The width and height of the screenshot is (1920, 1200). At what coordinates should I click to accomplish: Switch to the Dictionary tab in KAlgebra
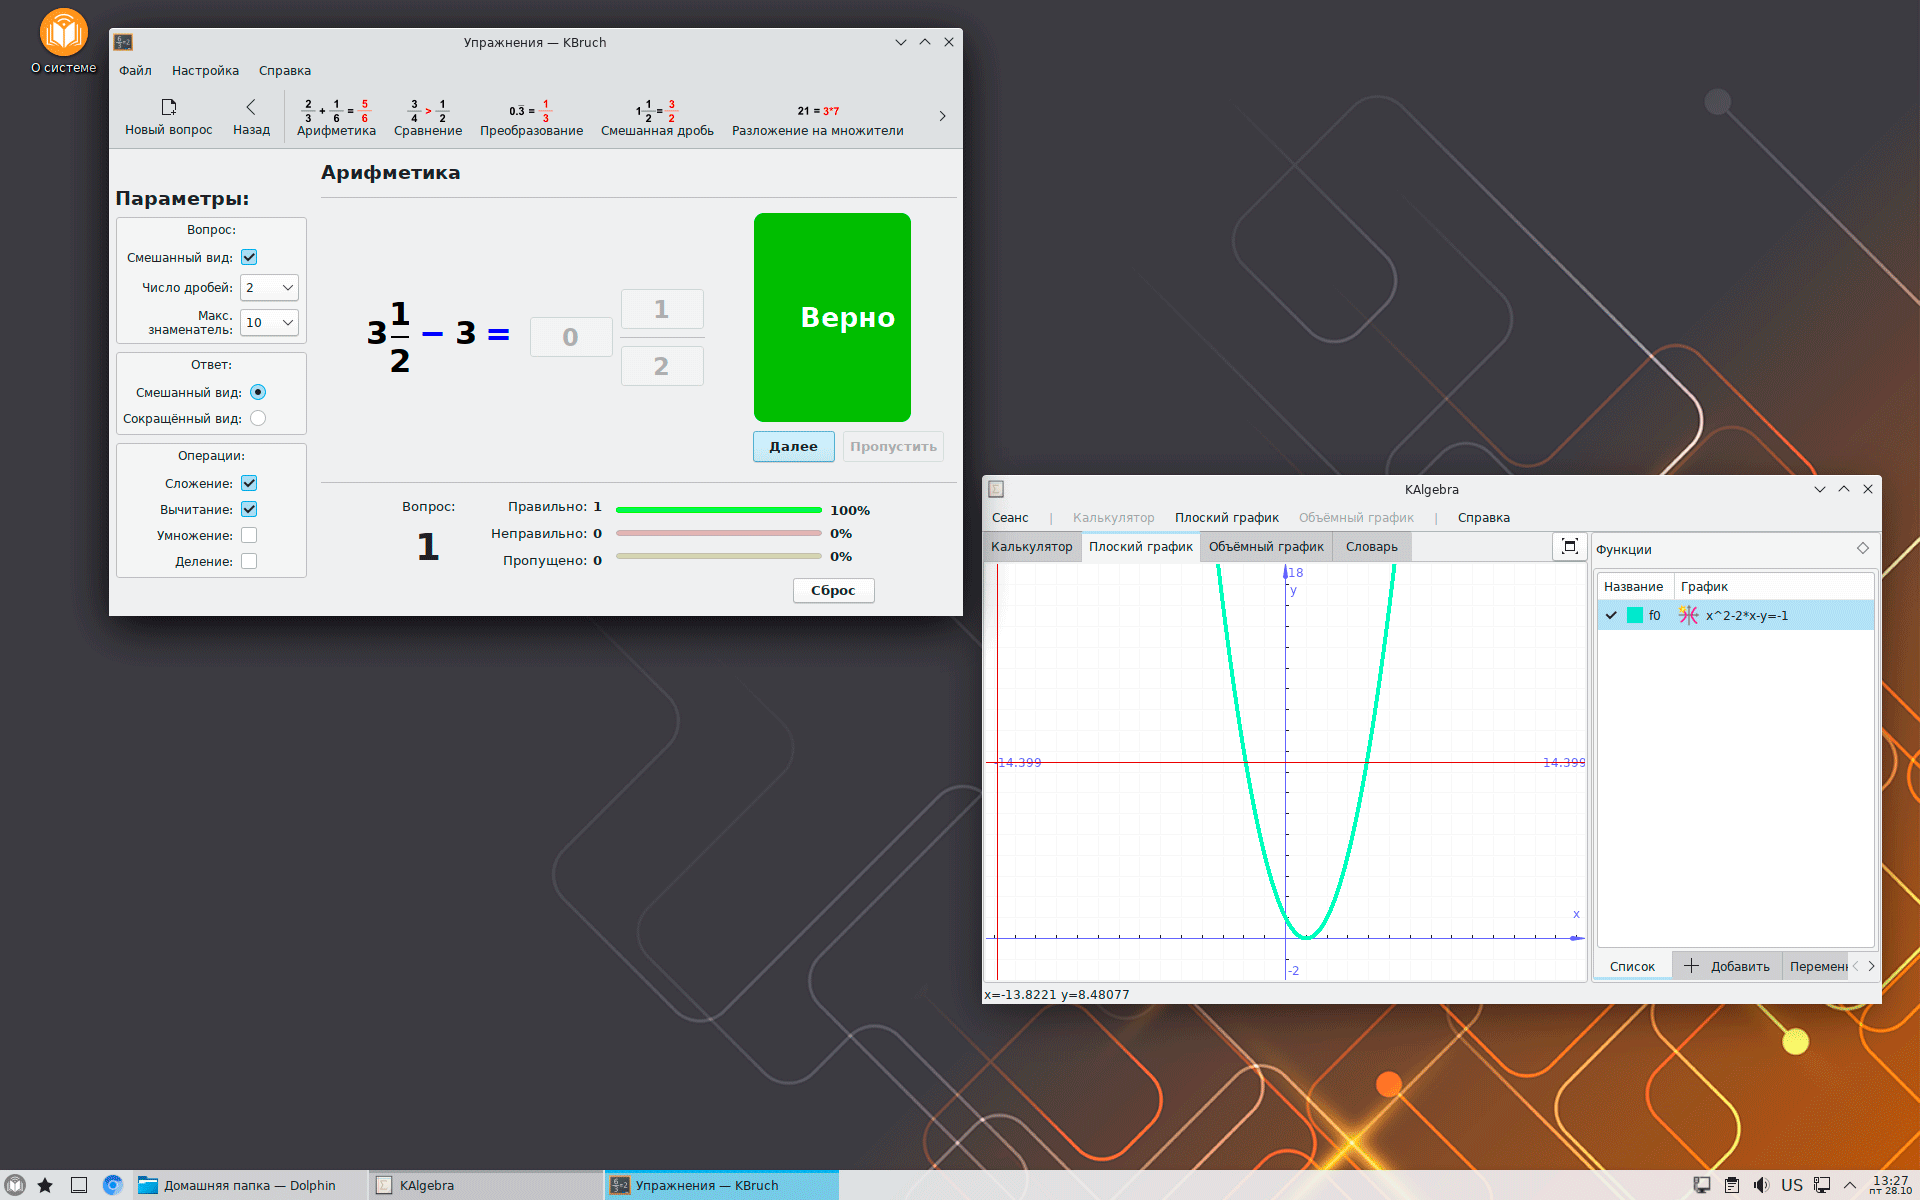[x=1371, y=547]
